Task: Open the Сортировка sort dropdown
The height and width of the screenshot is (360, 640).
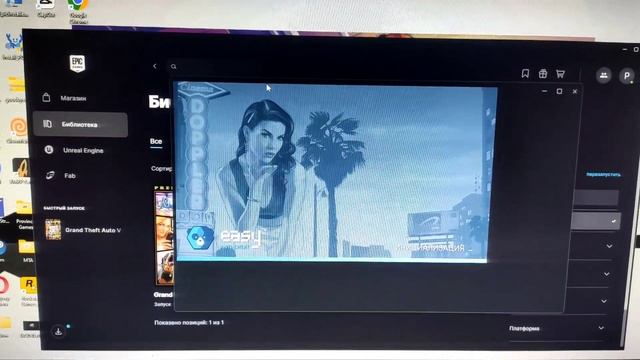Action: tap(162, 169)
